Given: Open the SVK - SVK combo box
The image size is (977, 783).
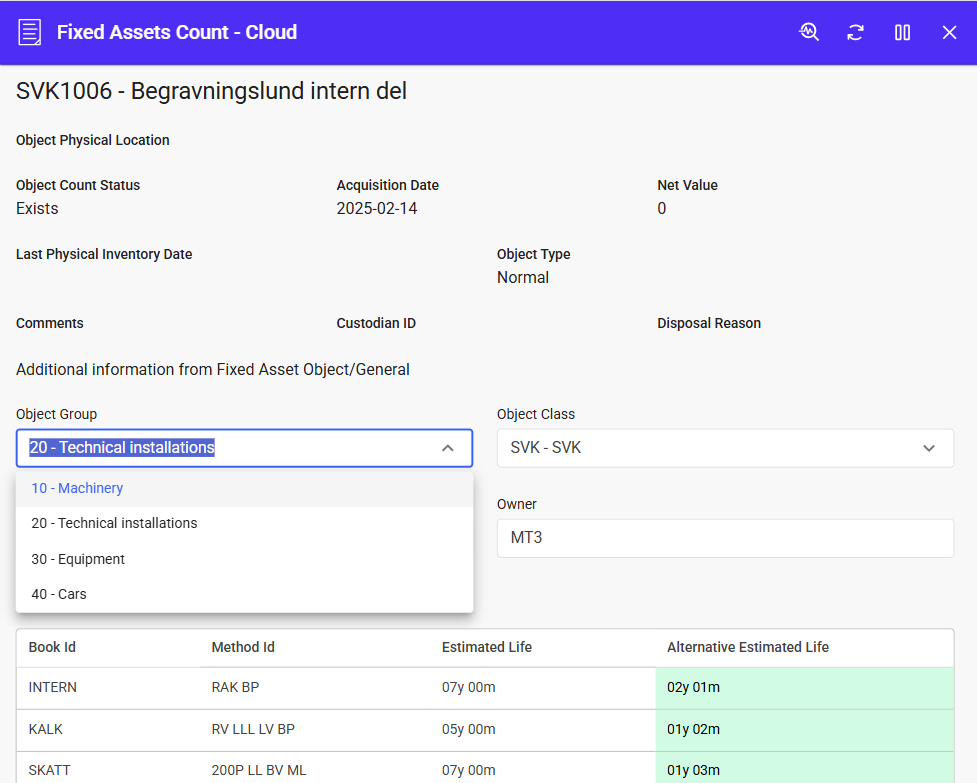Looking at the screenshot, I should coord(710,448).
